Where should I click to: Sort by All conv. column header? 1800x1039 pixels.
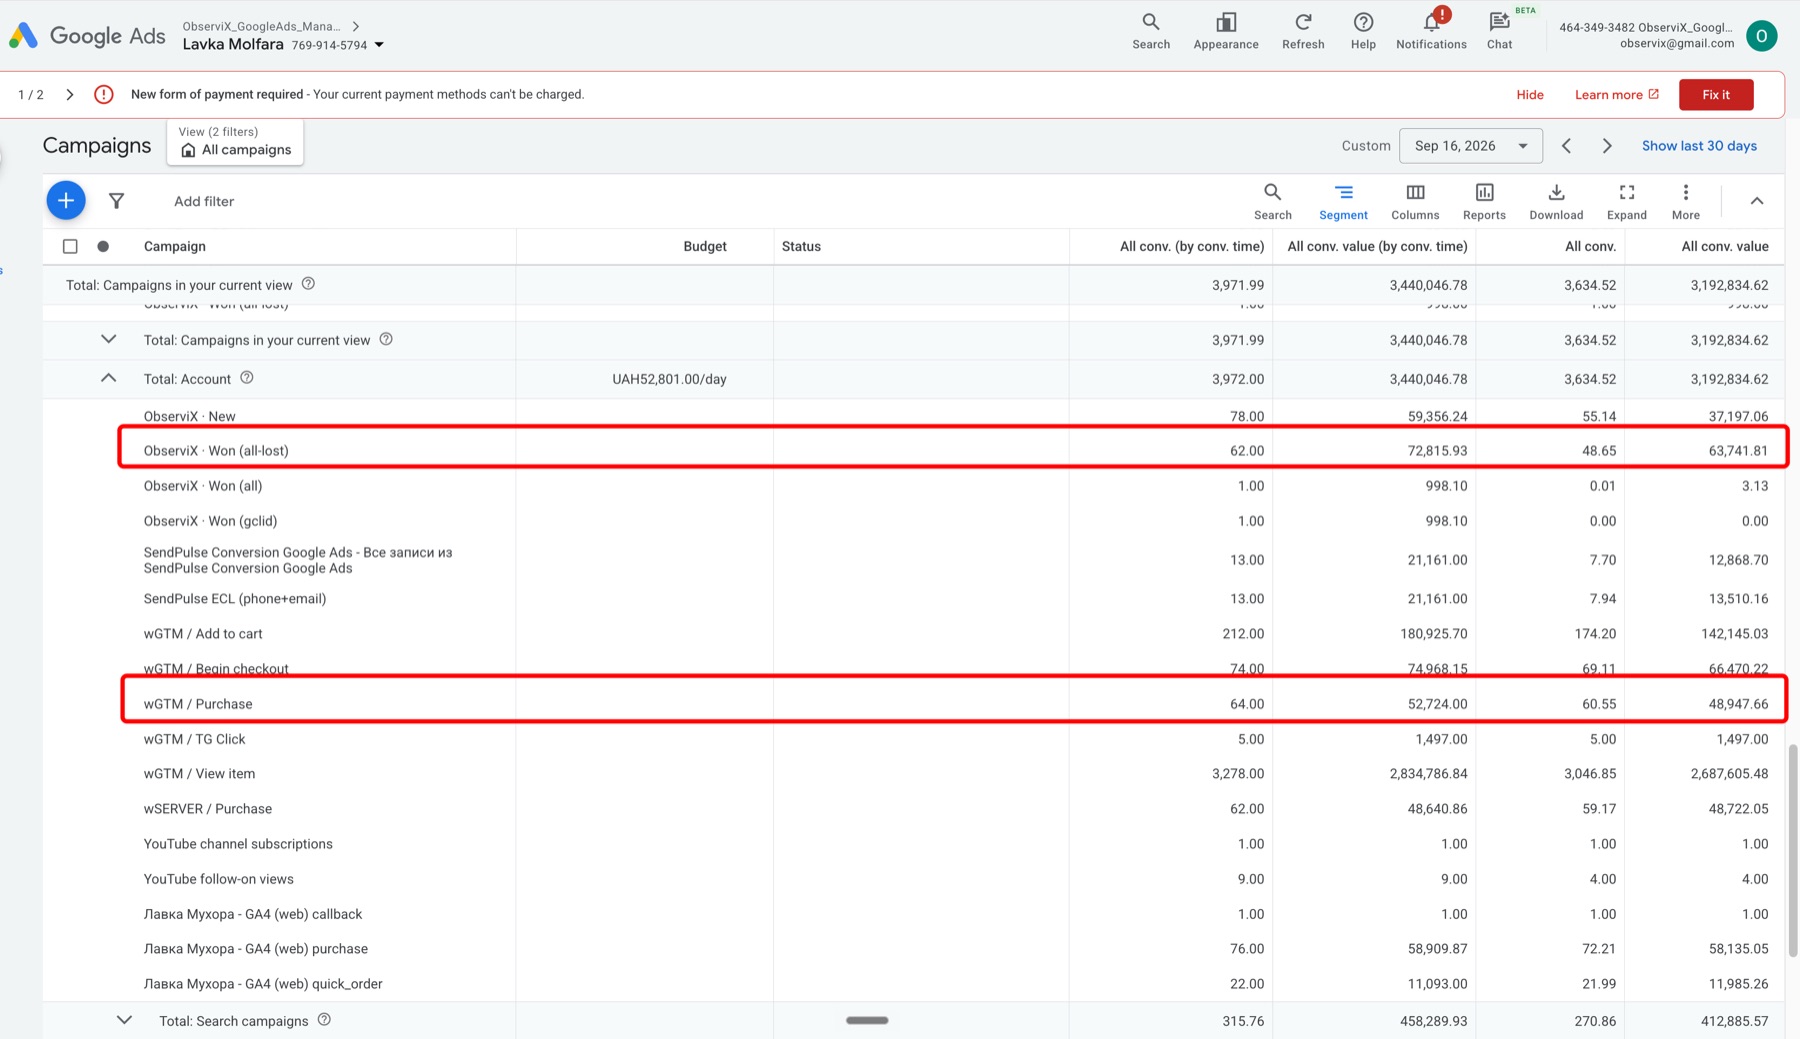[x=1590, y=246]
